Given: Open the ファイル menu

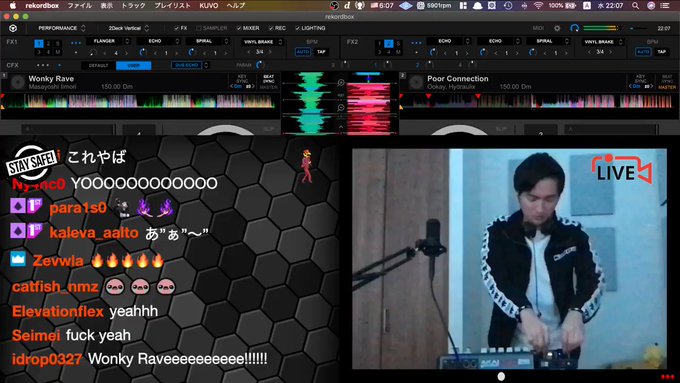Looking at the screenshot, I should pyautogui.click(x=79, y=6).
